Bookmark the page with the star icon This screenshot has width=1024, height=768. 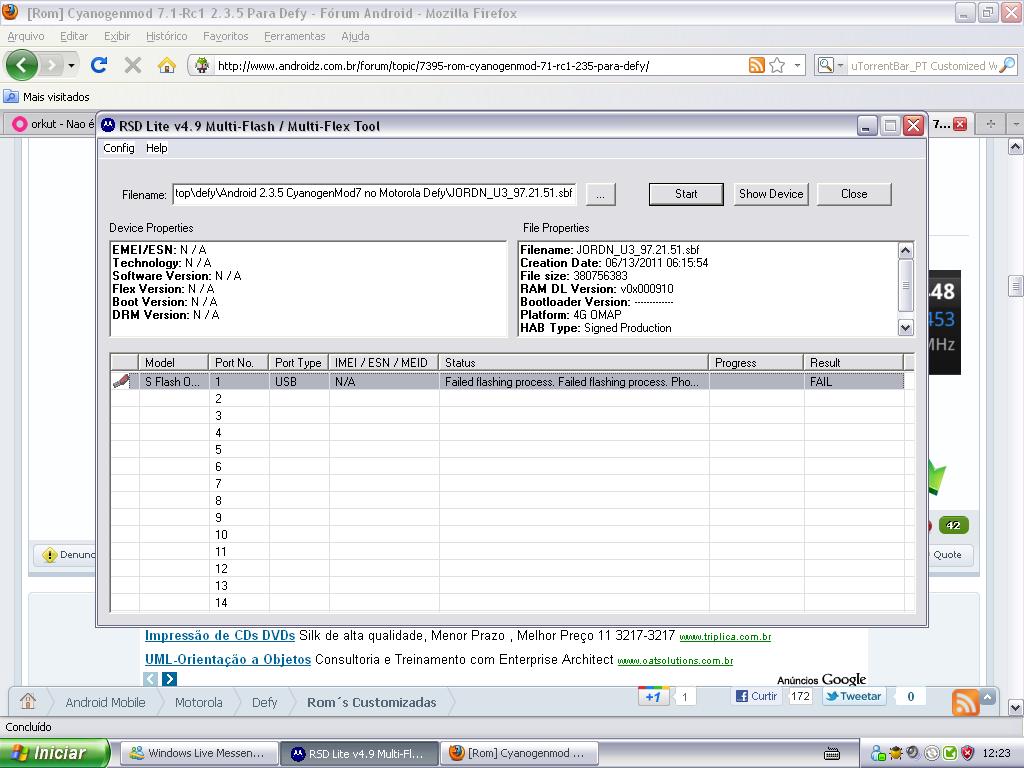[777, 65]
